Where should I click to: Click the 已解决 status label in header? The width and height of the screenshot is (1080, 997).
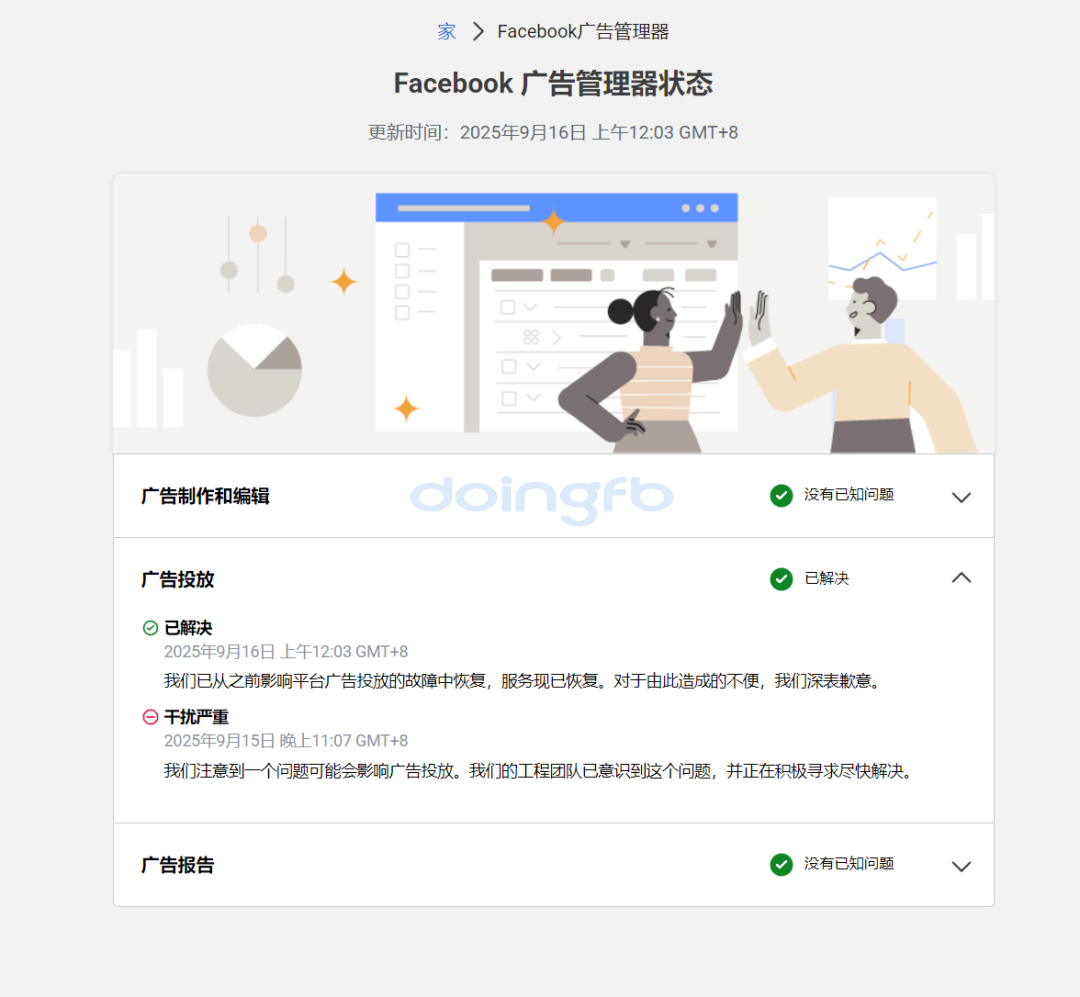click(827, 578)
